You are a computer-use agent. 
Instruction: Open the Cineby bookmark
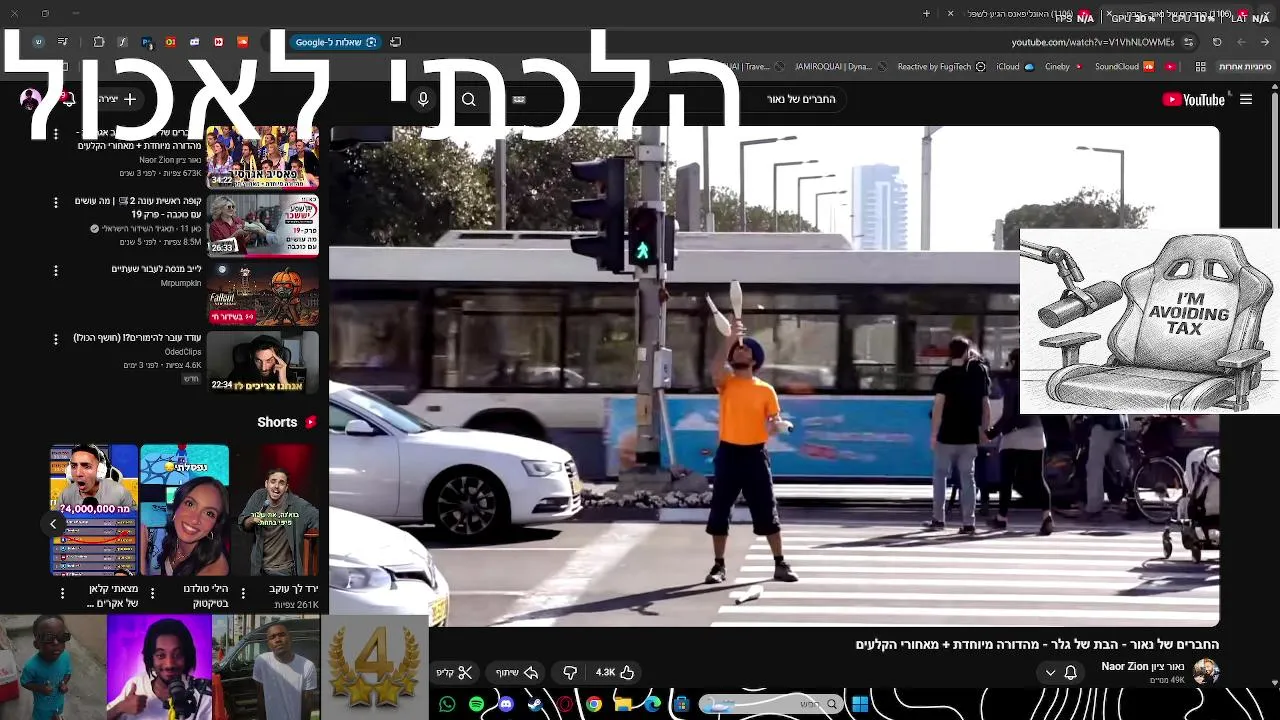tap(1064, 67)
